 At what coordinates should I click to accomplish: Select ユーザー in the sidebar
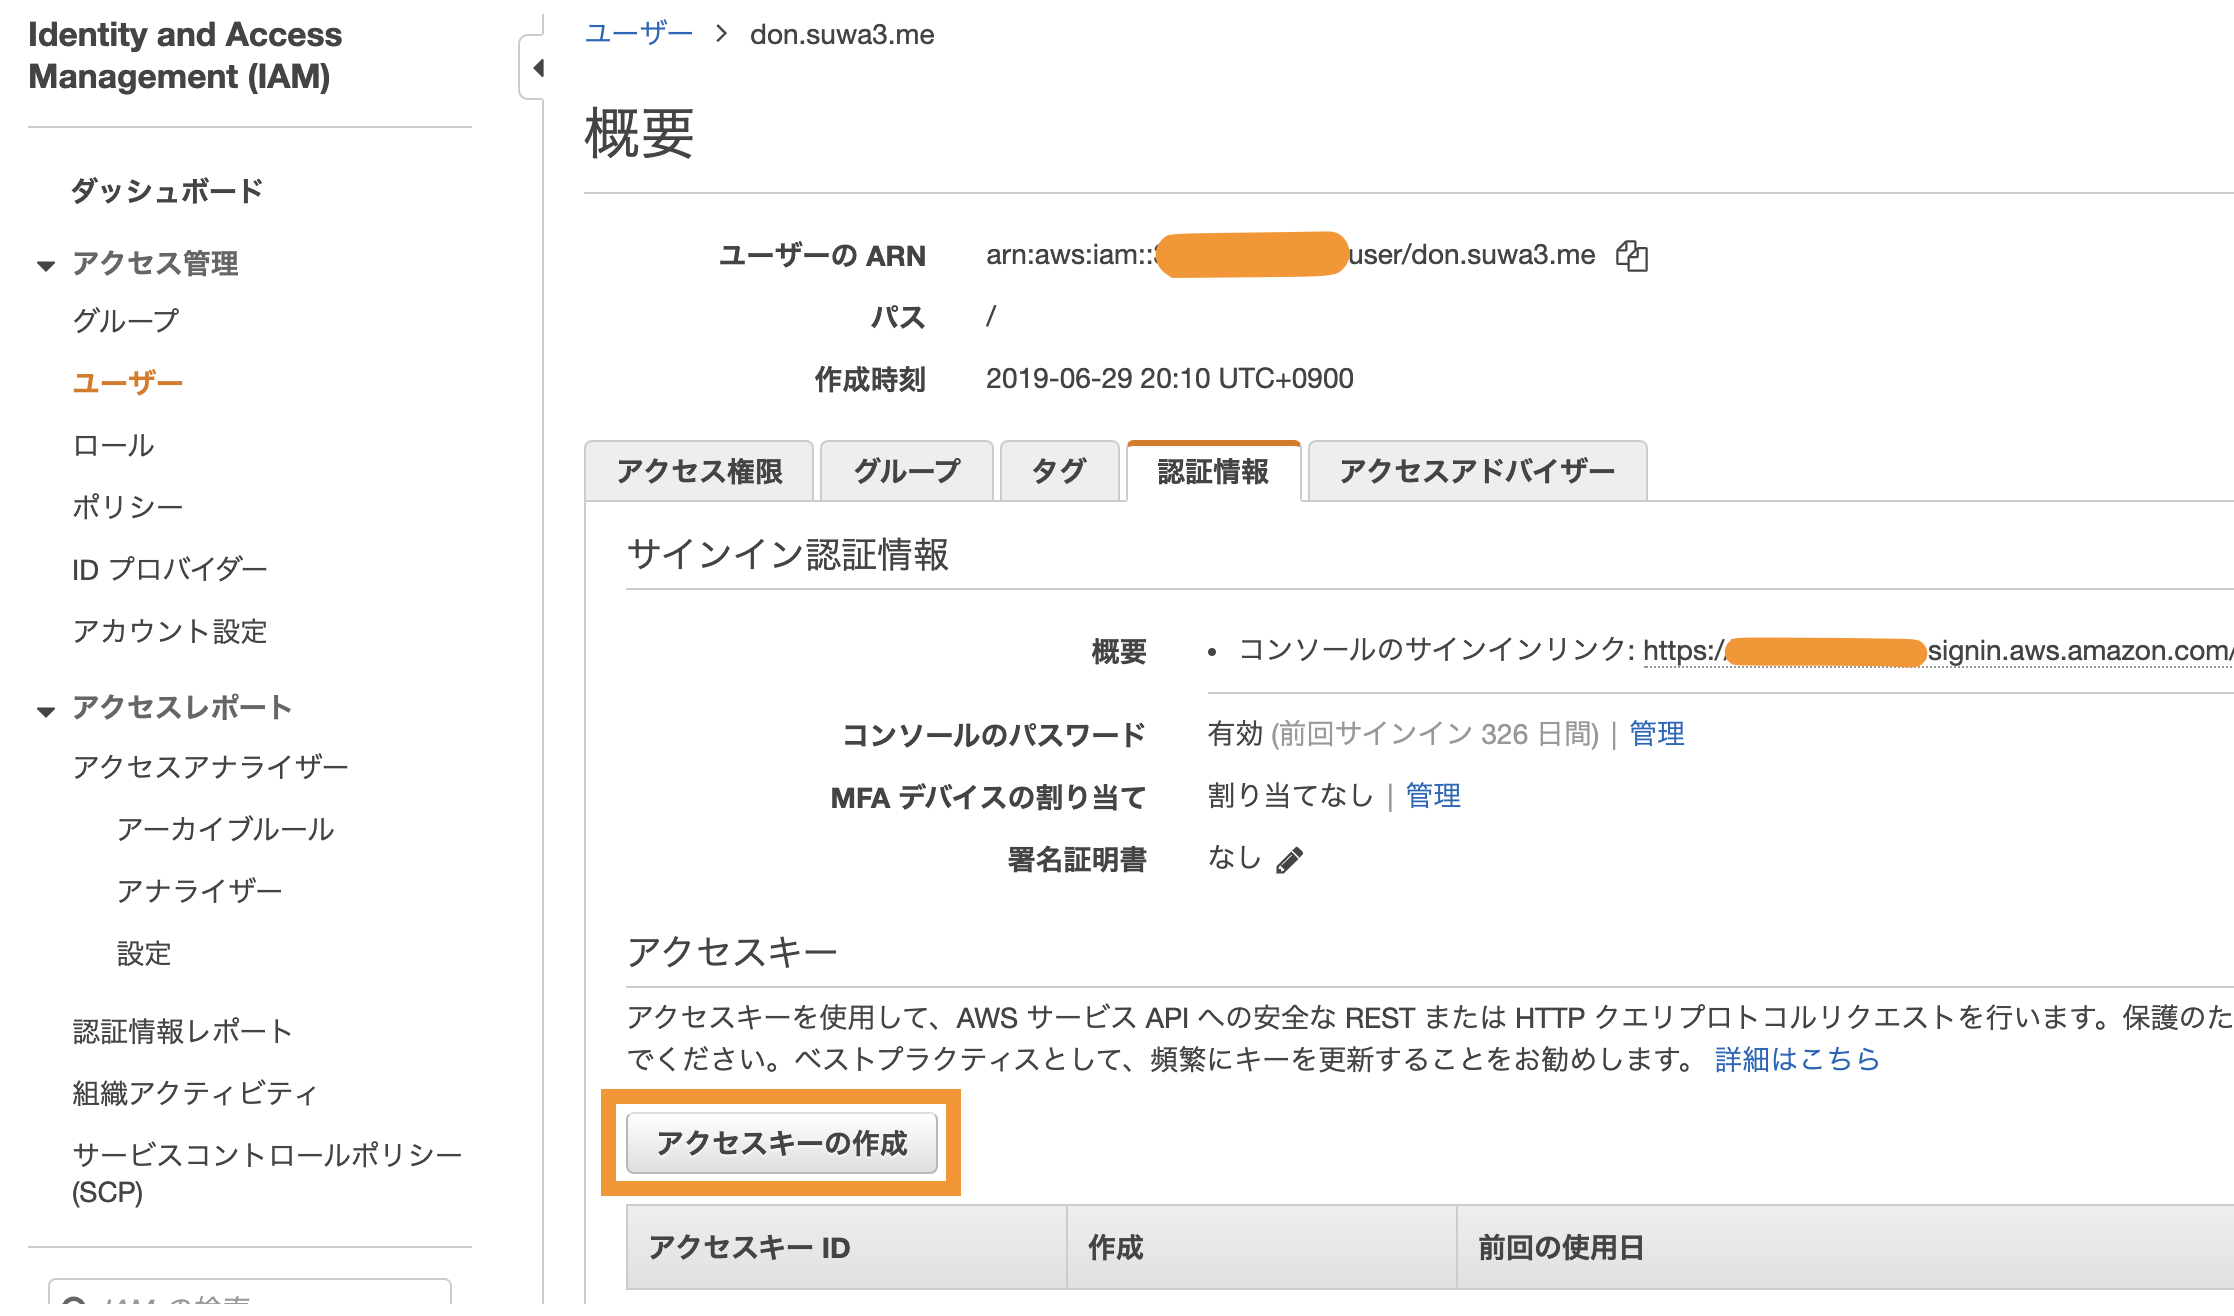click(x=128, y=383)
